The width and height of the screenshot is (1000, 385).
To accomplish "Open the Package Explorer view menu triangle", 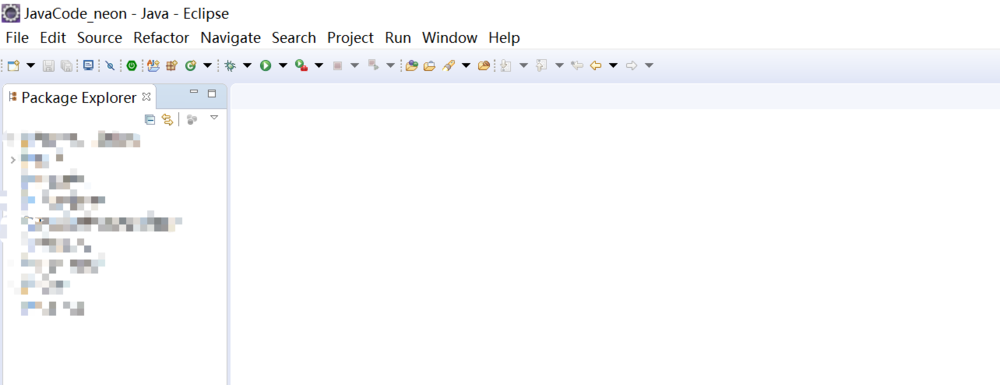I will [214, 117].
